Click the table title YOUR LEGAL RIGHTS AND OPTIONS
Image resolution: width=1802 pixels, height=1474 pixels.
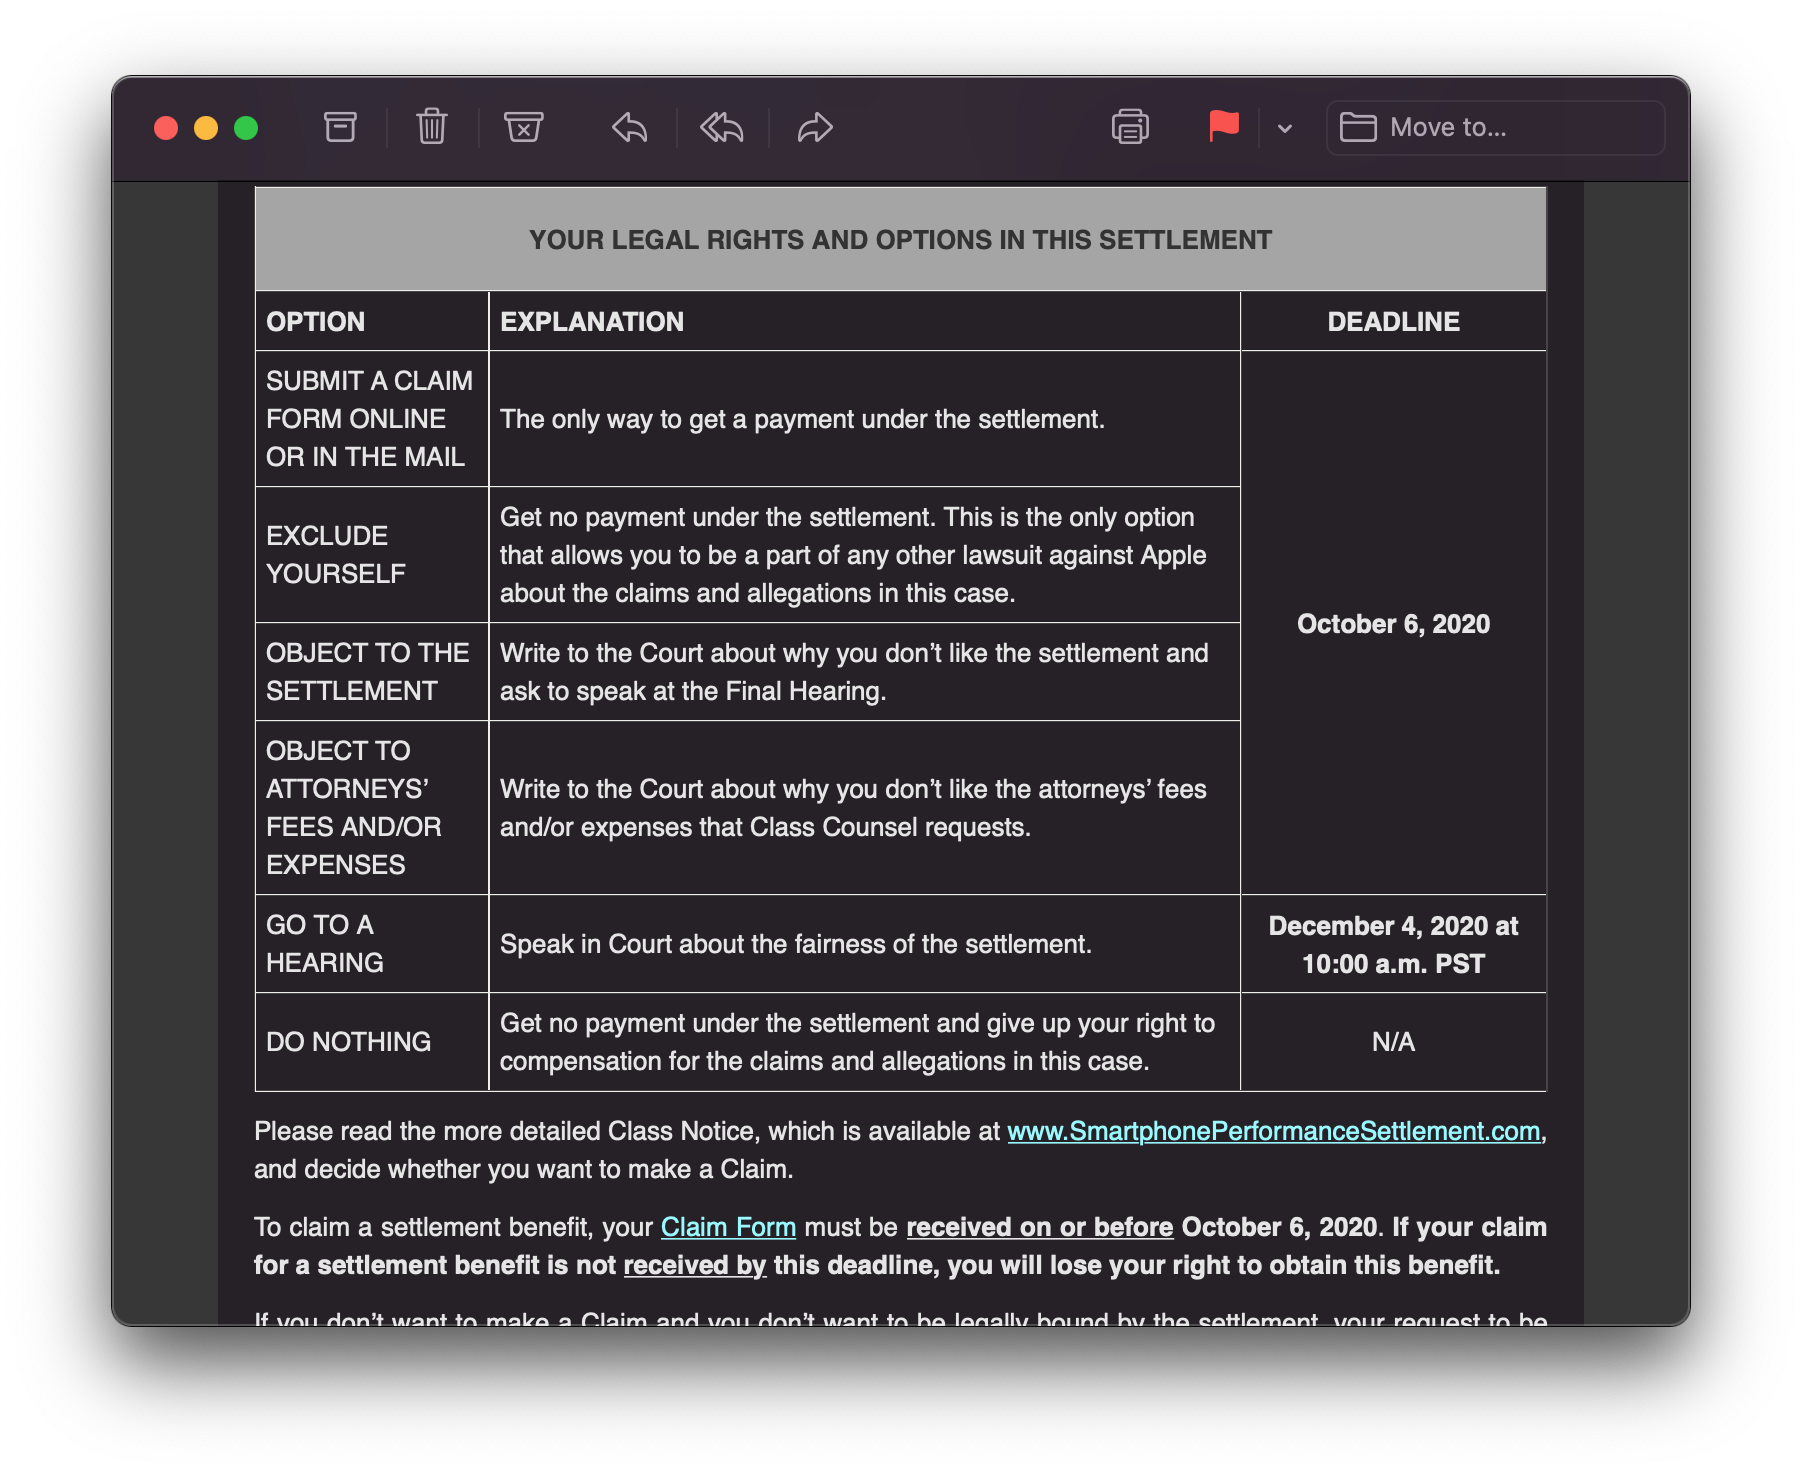pyautogui.click(x=900, y=240)
